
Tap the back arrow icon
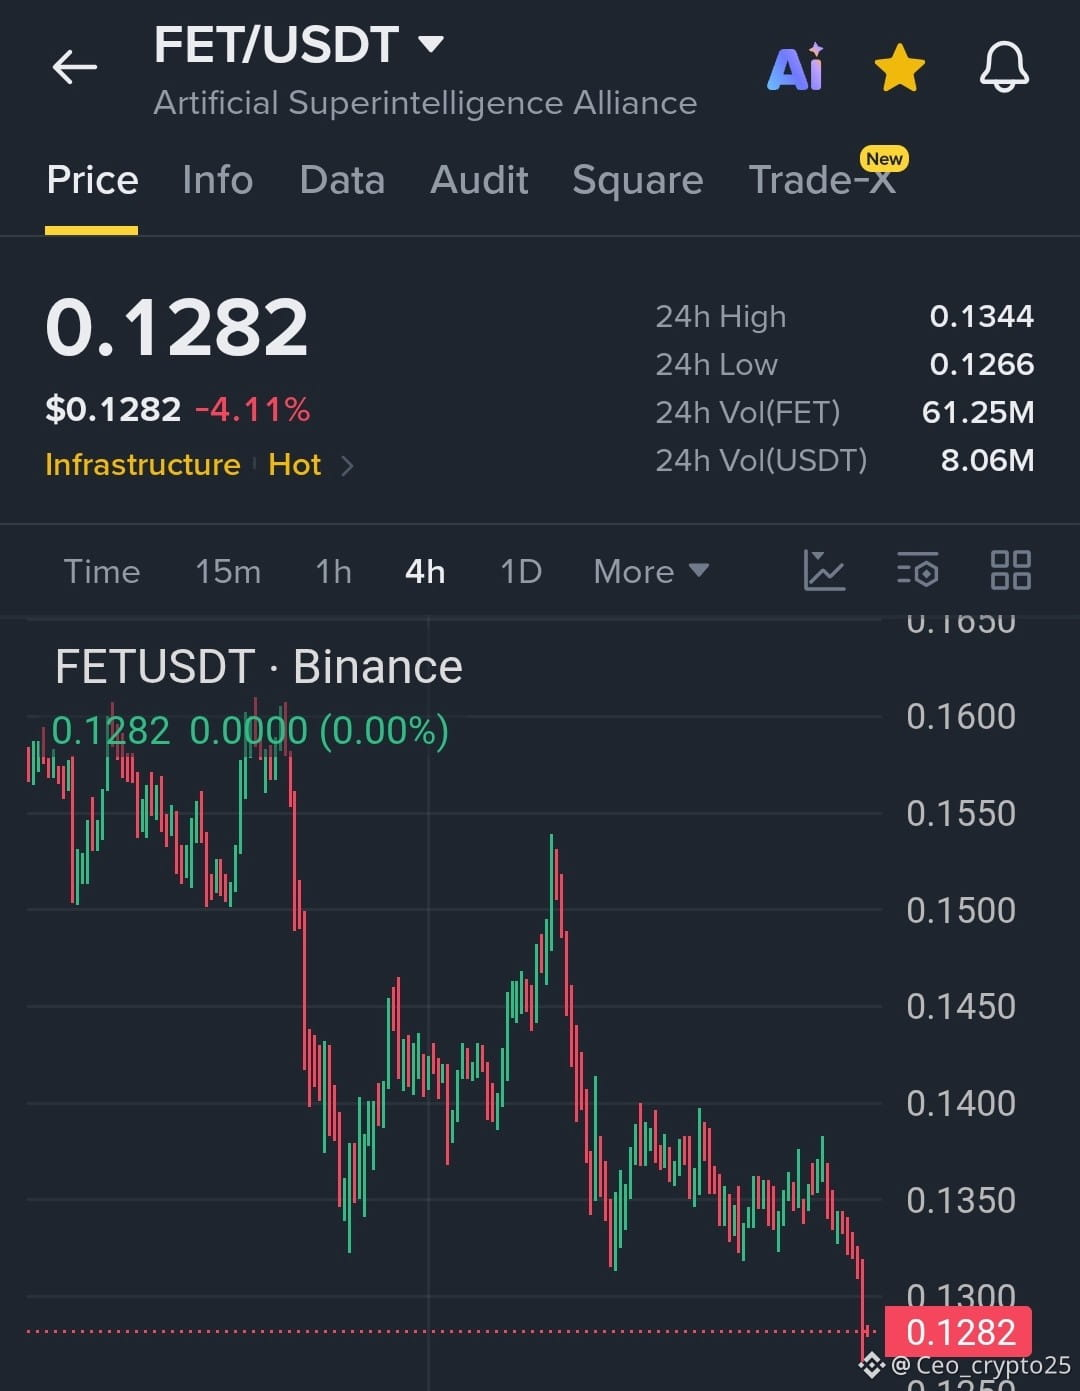point(75,68)
